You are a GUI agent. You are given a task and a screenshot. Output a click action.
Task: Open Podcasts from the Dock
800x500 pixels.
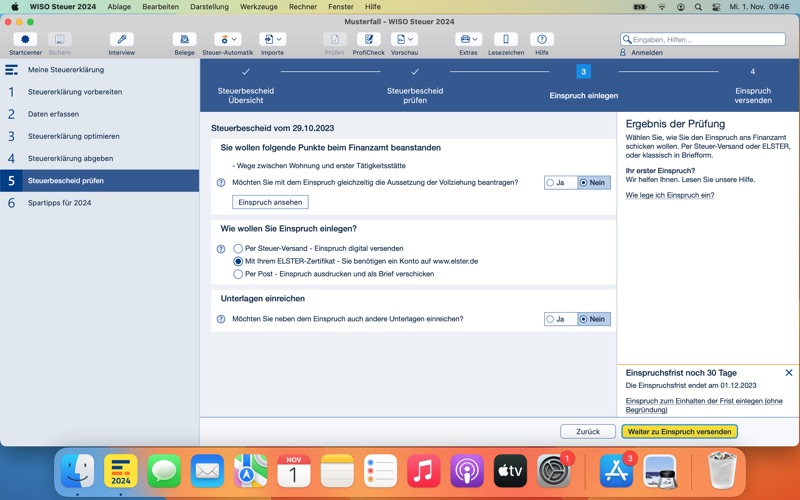click(x=467, y=470)
